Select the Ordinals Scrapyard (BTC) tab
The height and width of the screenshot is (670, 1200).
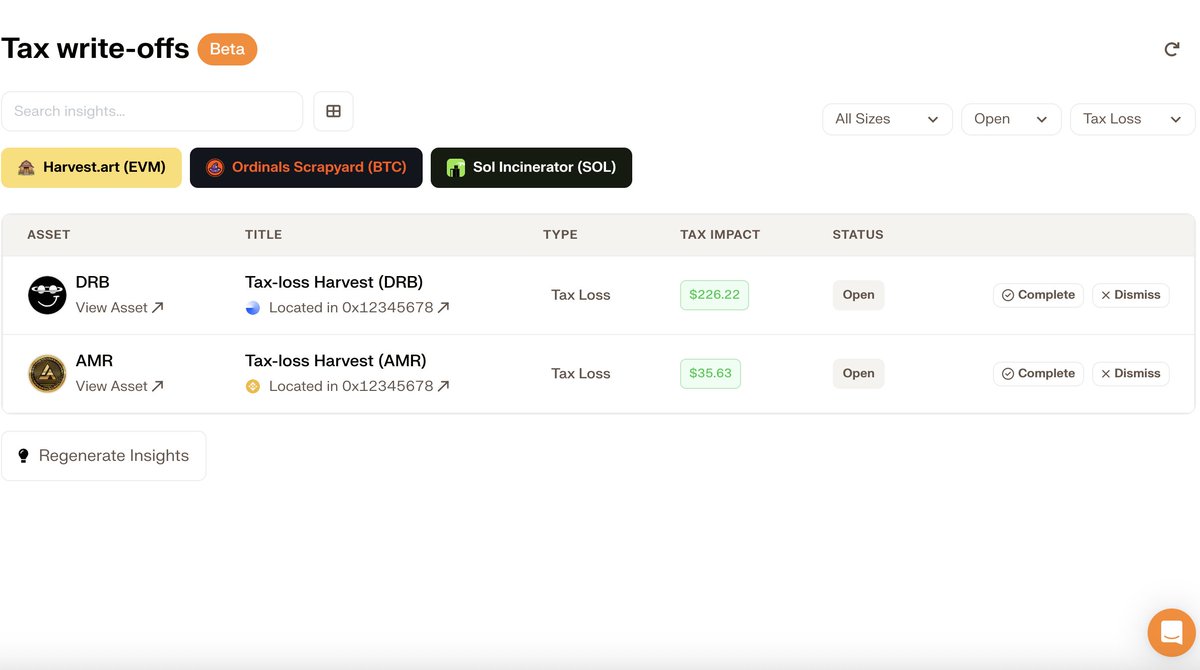306,168
